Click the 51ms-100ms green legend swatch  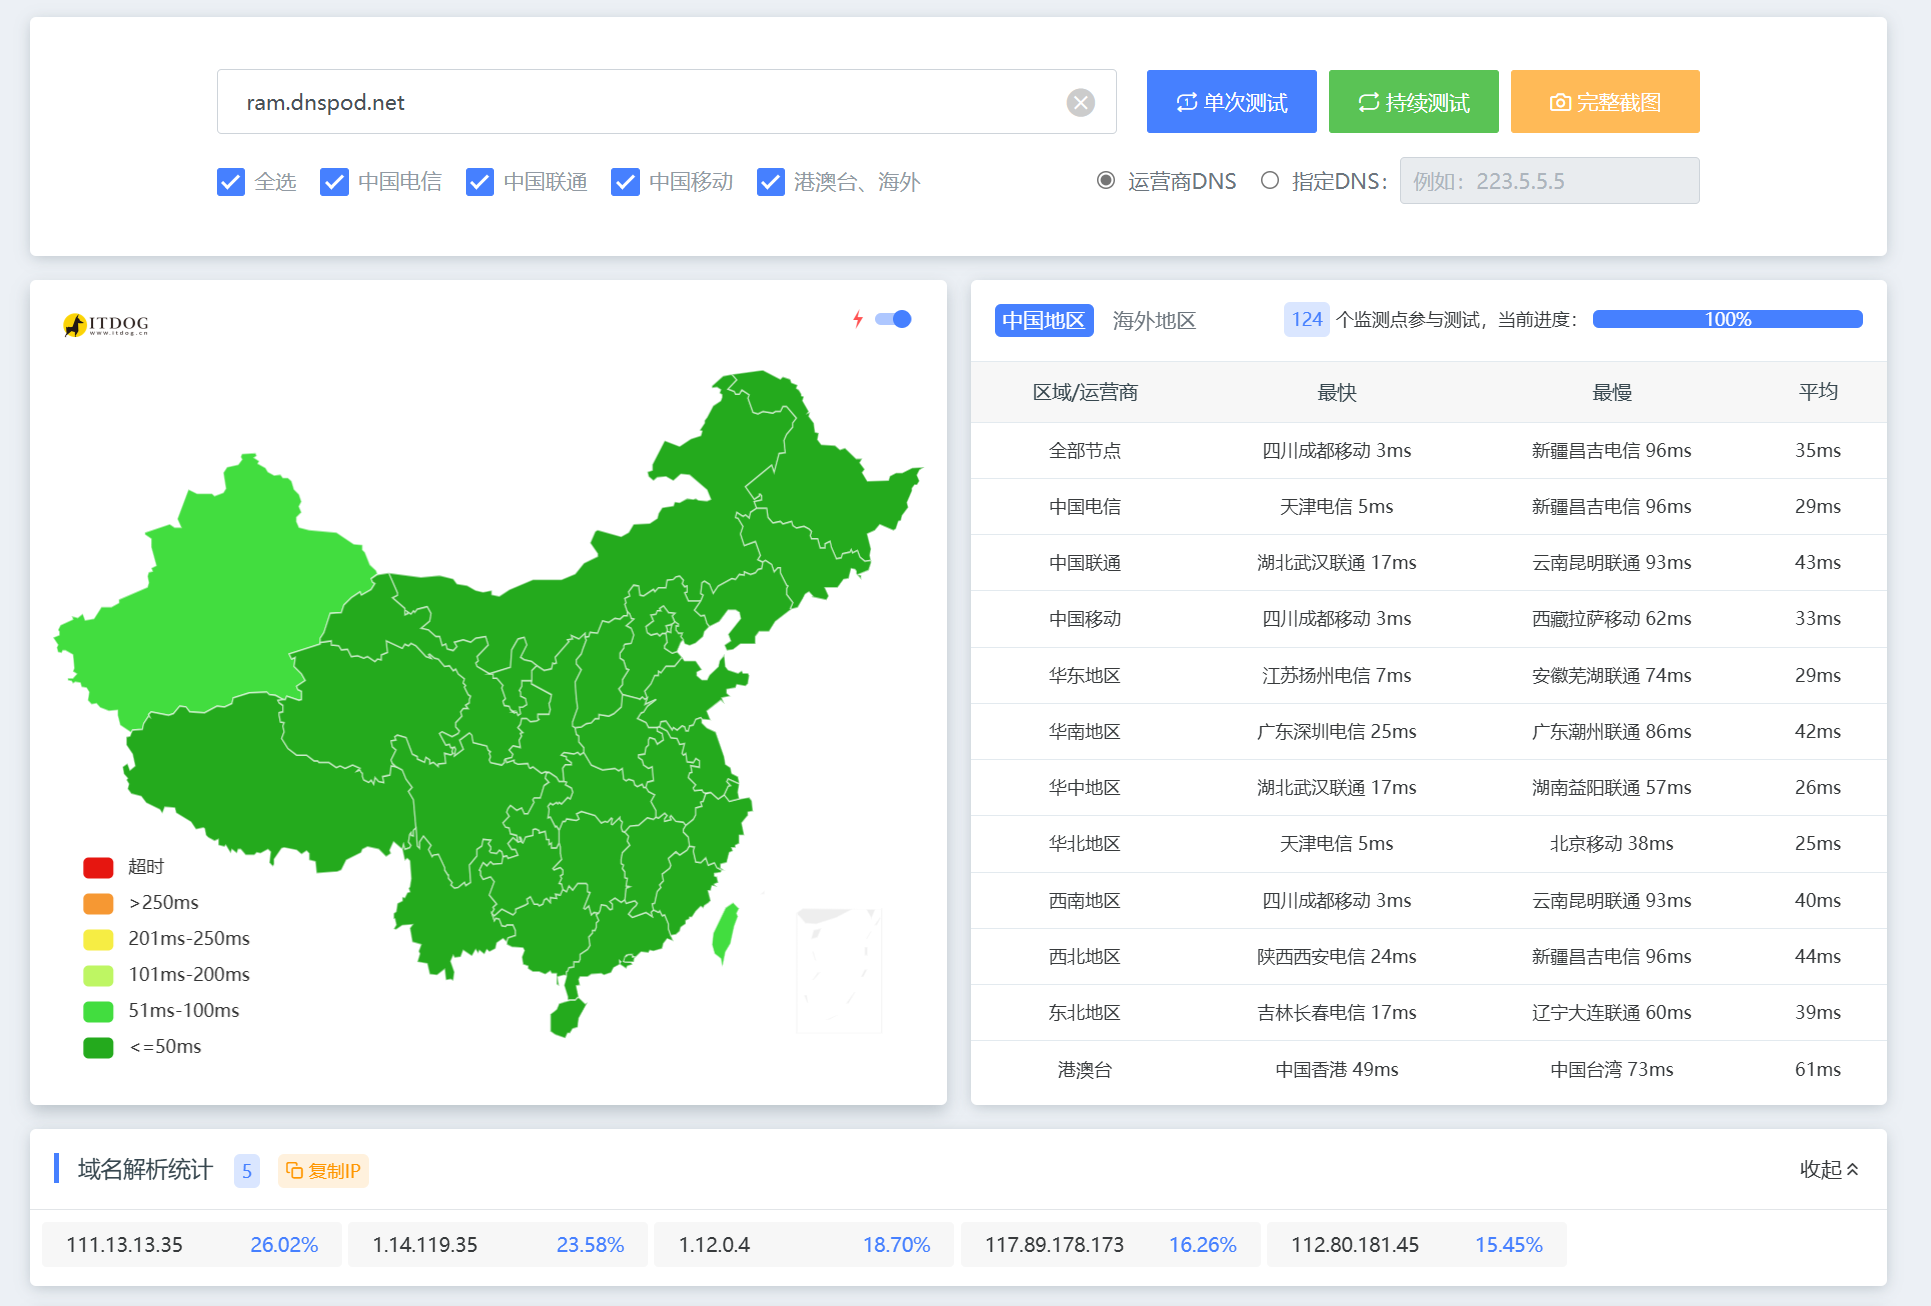click(98, 1011)
